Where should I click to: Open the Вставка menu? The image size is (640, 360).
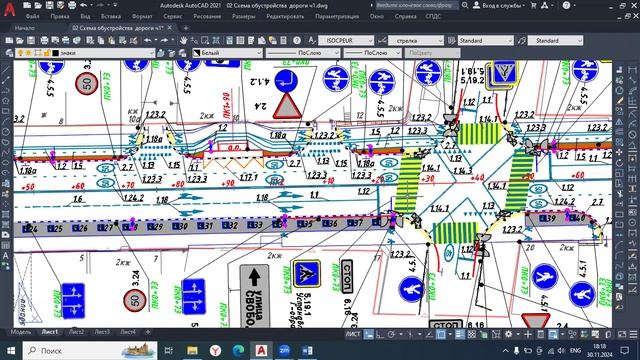(x=111, y=16)
